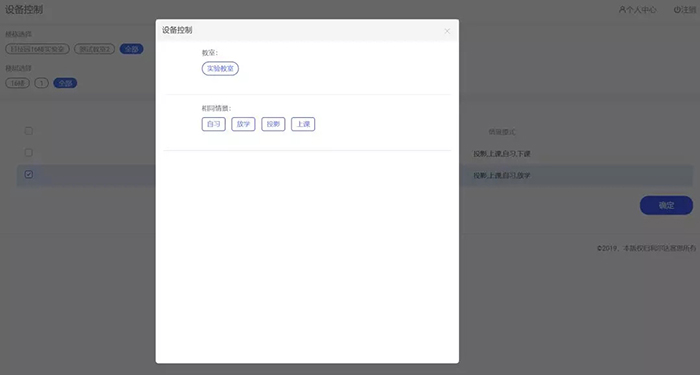Select the filter chip labeled 1
This screenshot has width=700, height=375.
[x=42, y=83]
